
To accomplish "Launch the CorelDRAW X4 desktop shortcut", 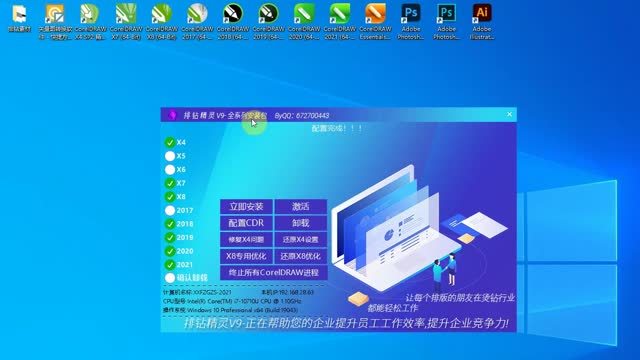I will tap(90, 22).
